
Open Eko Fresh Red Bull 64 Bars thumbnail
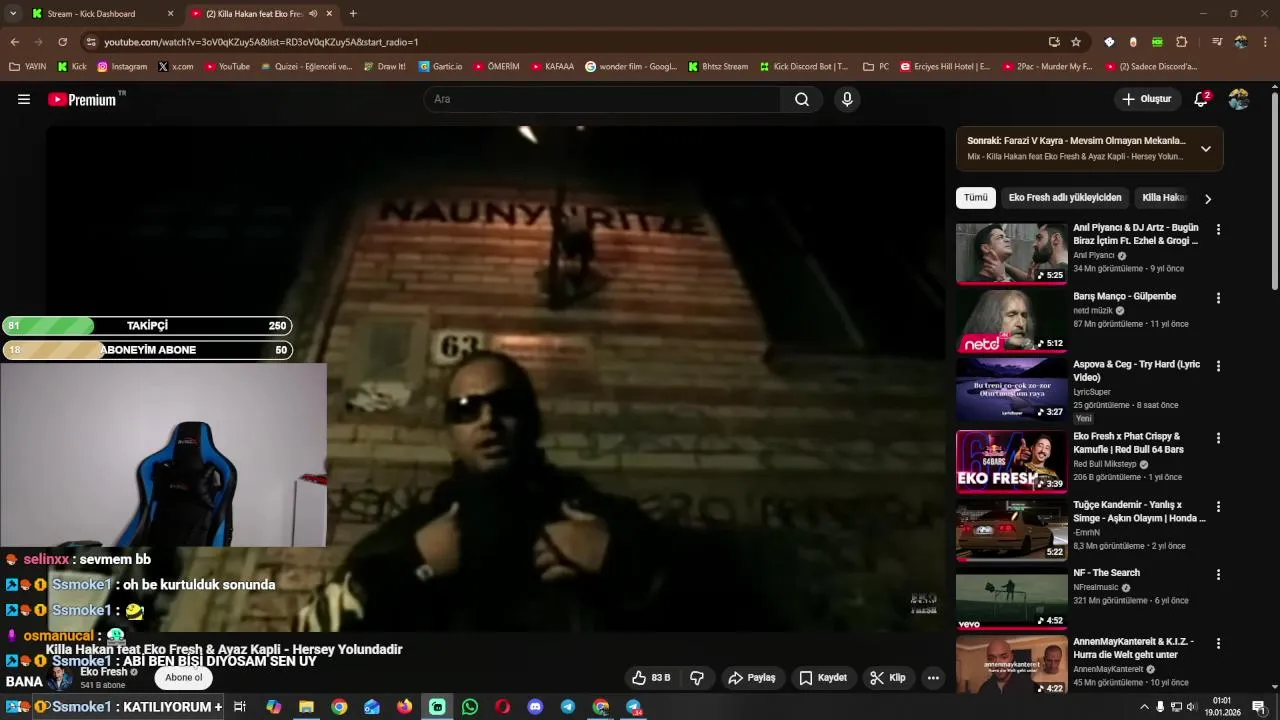click(x=1011, y=461)
